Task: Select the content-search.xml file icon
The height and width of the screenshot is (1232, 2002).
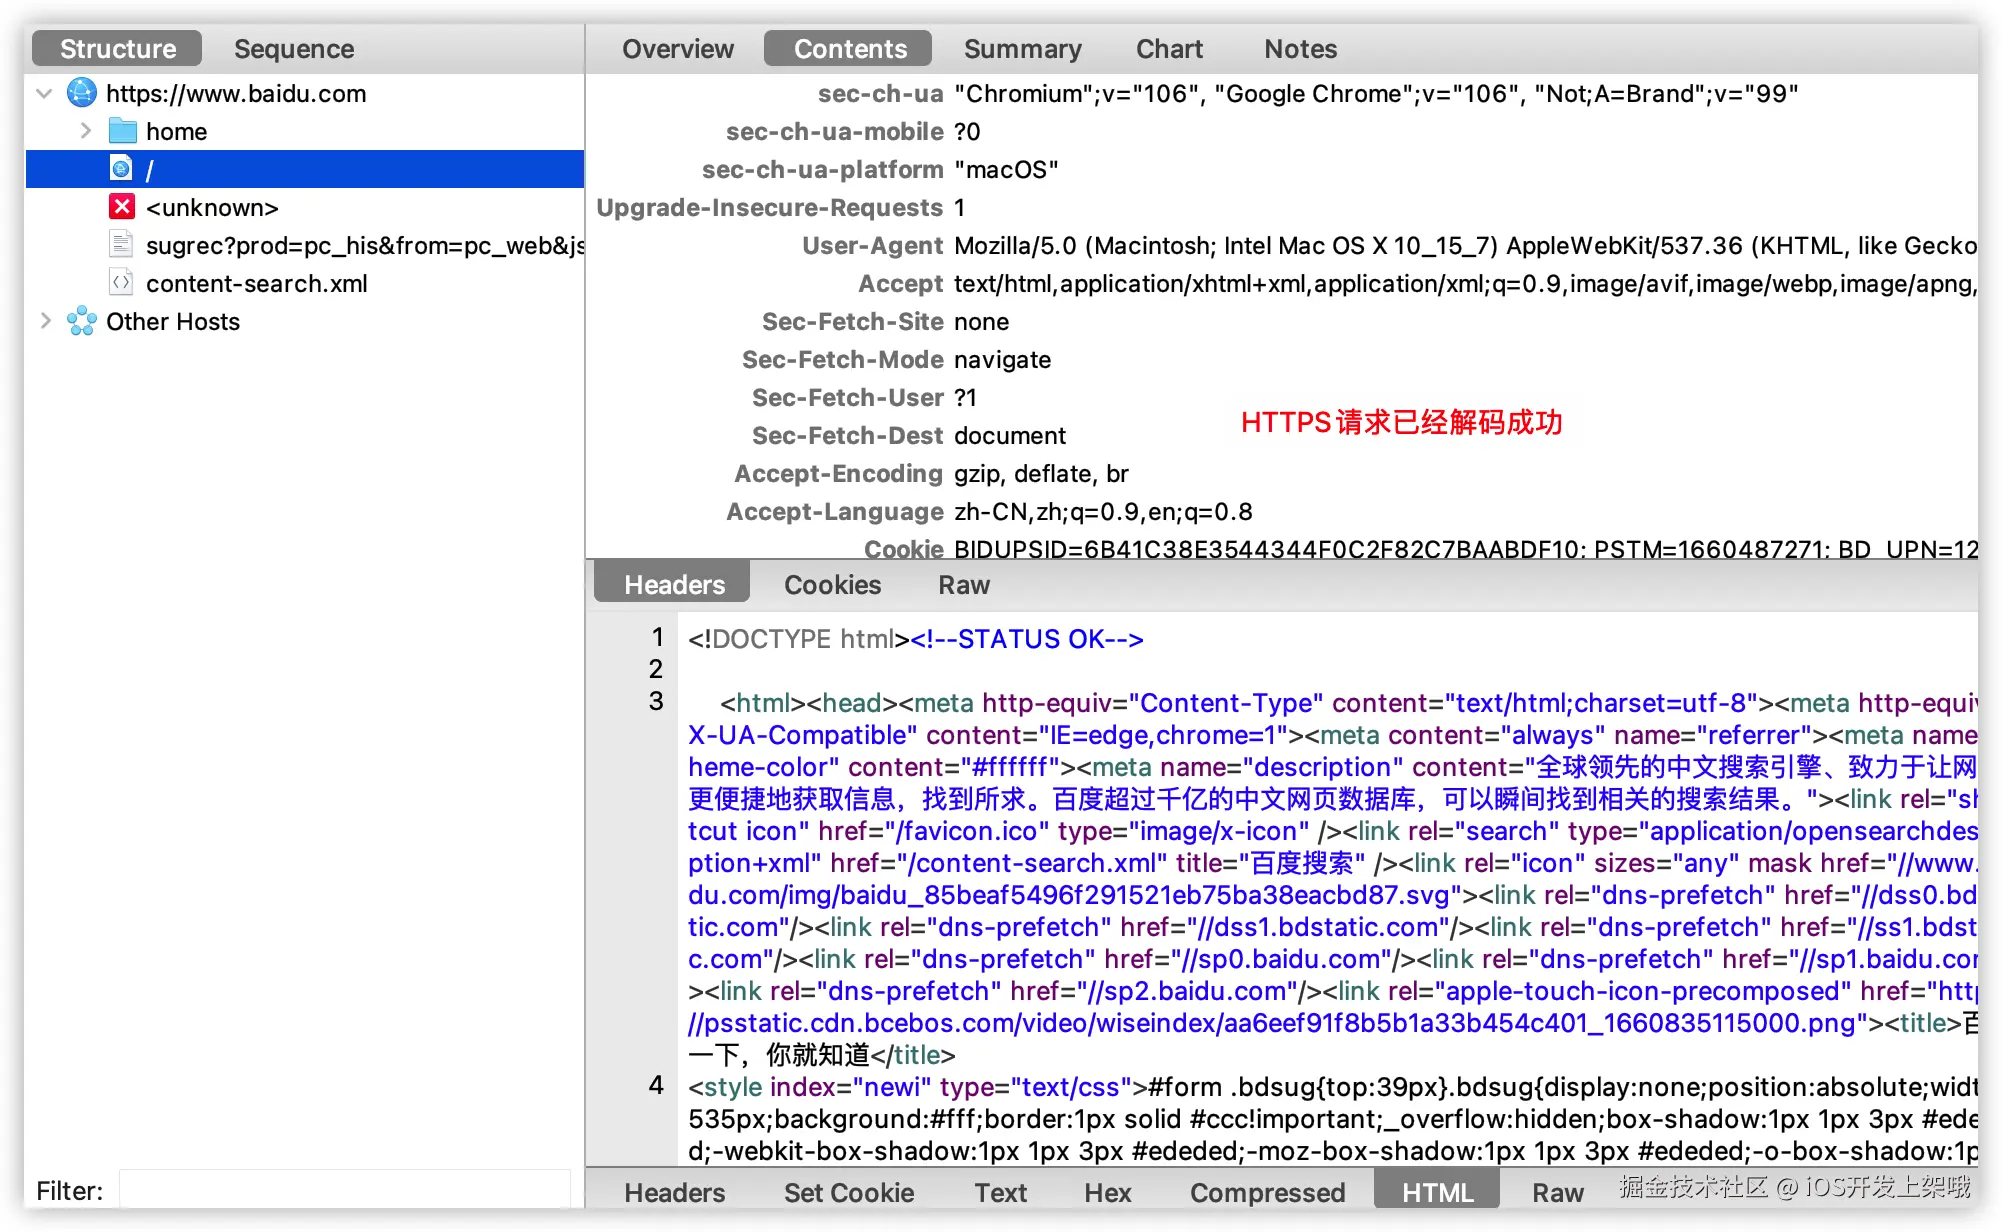Action: pyautogui.click(x=121, y=283)
